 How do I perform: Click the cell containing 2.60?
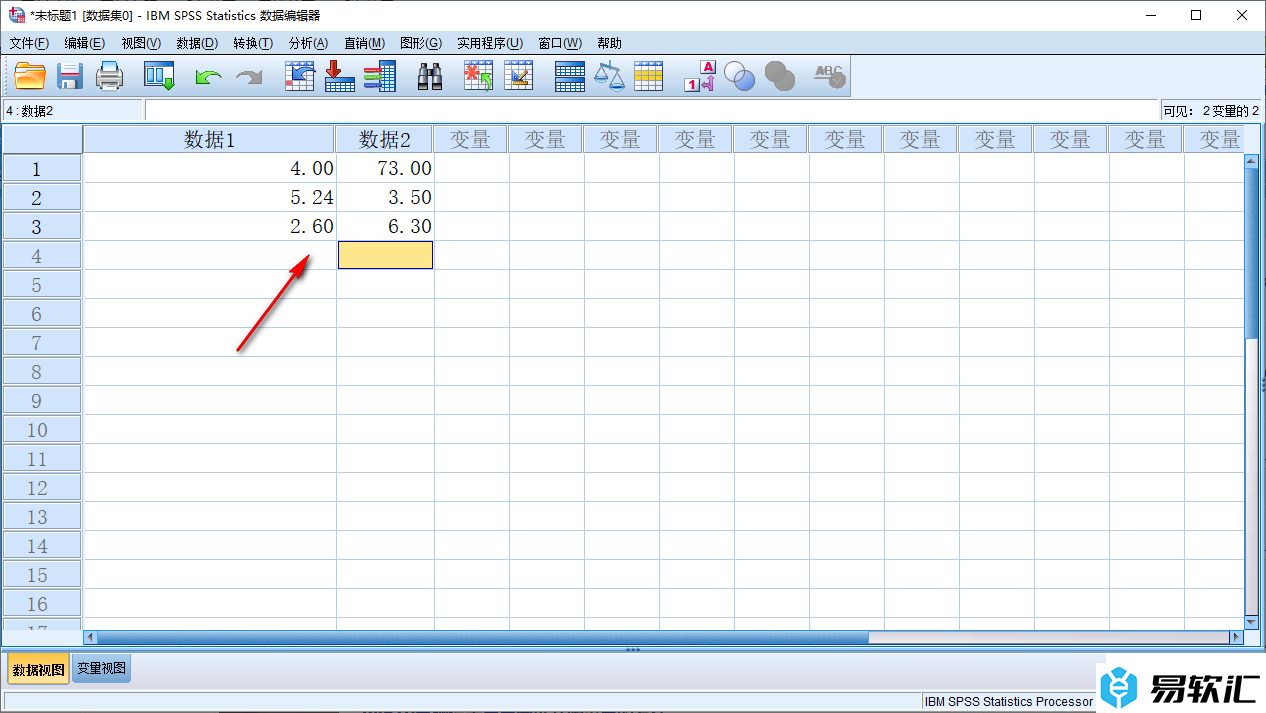[x=210, y=227]
